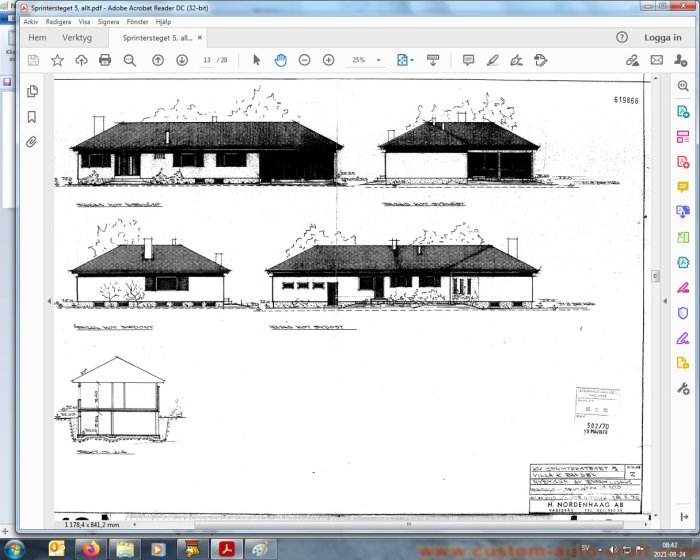Toggle the hand pan tool

(280, 60)
